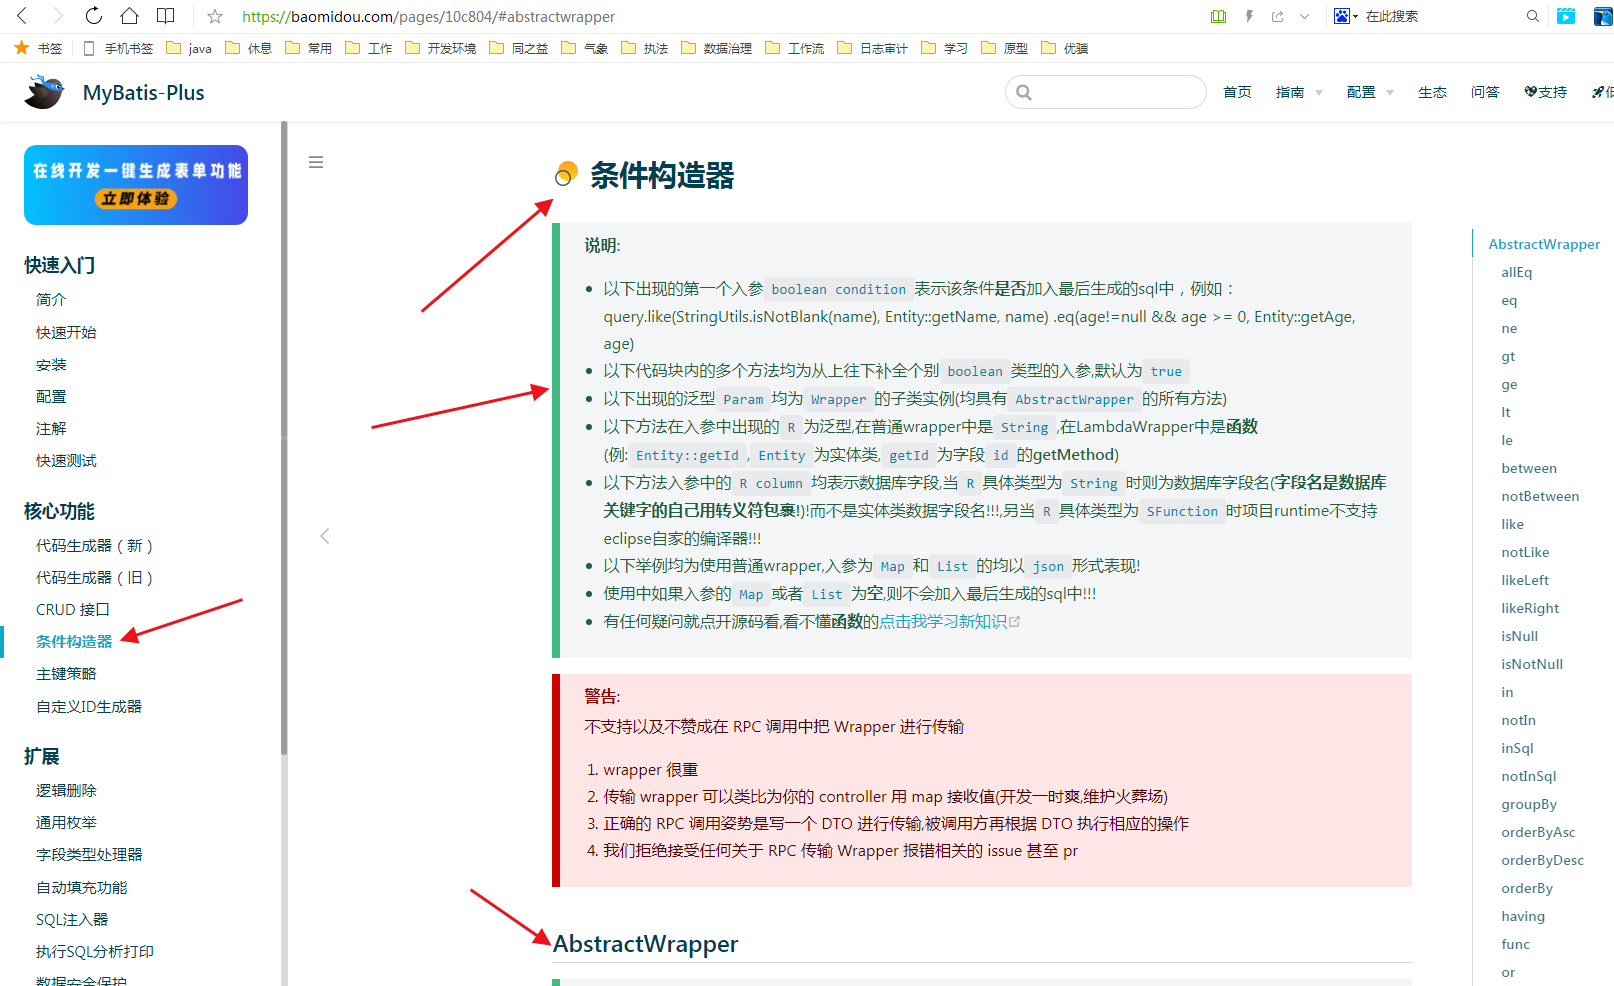This screenshot has width=1614, height=986.
Task: Go forward with the browser forward arrow
Action: click(x=58, y=16)
